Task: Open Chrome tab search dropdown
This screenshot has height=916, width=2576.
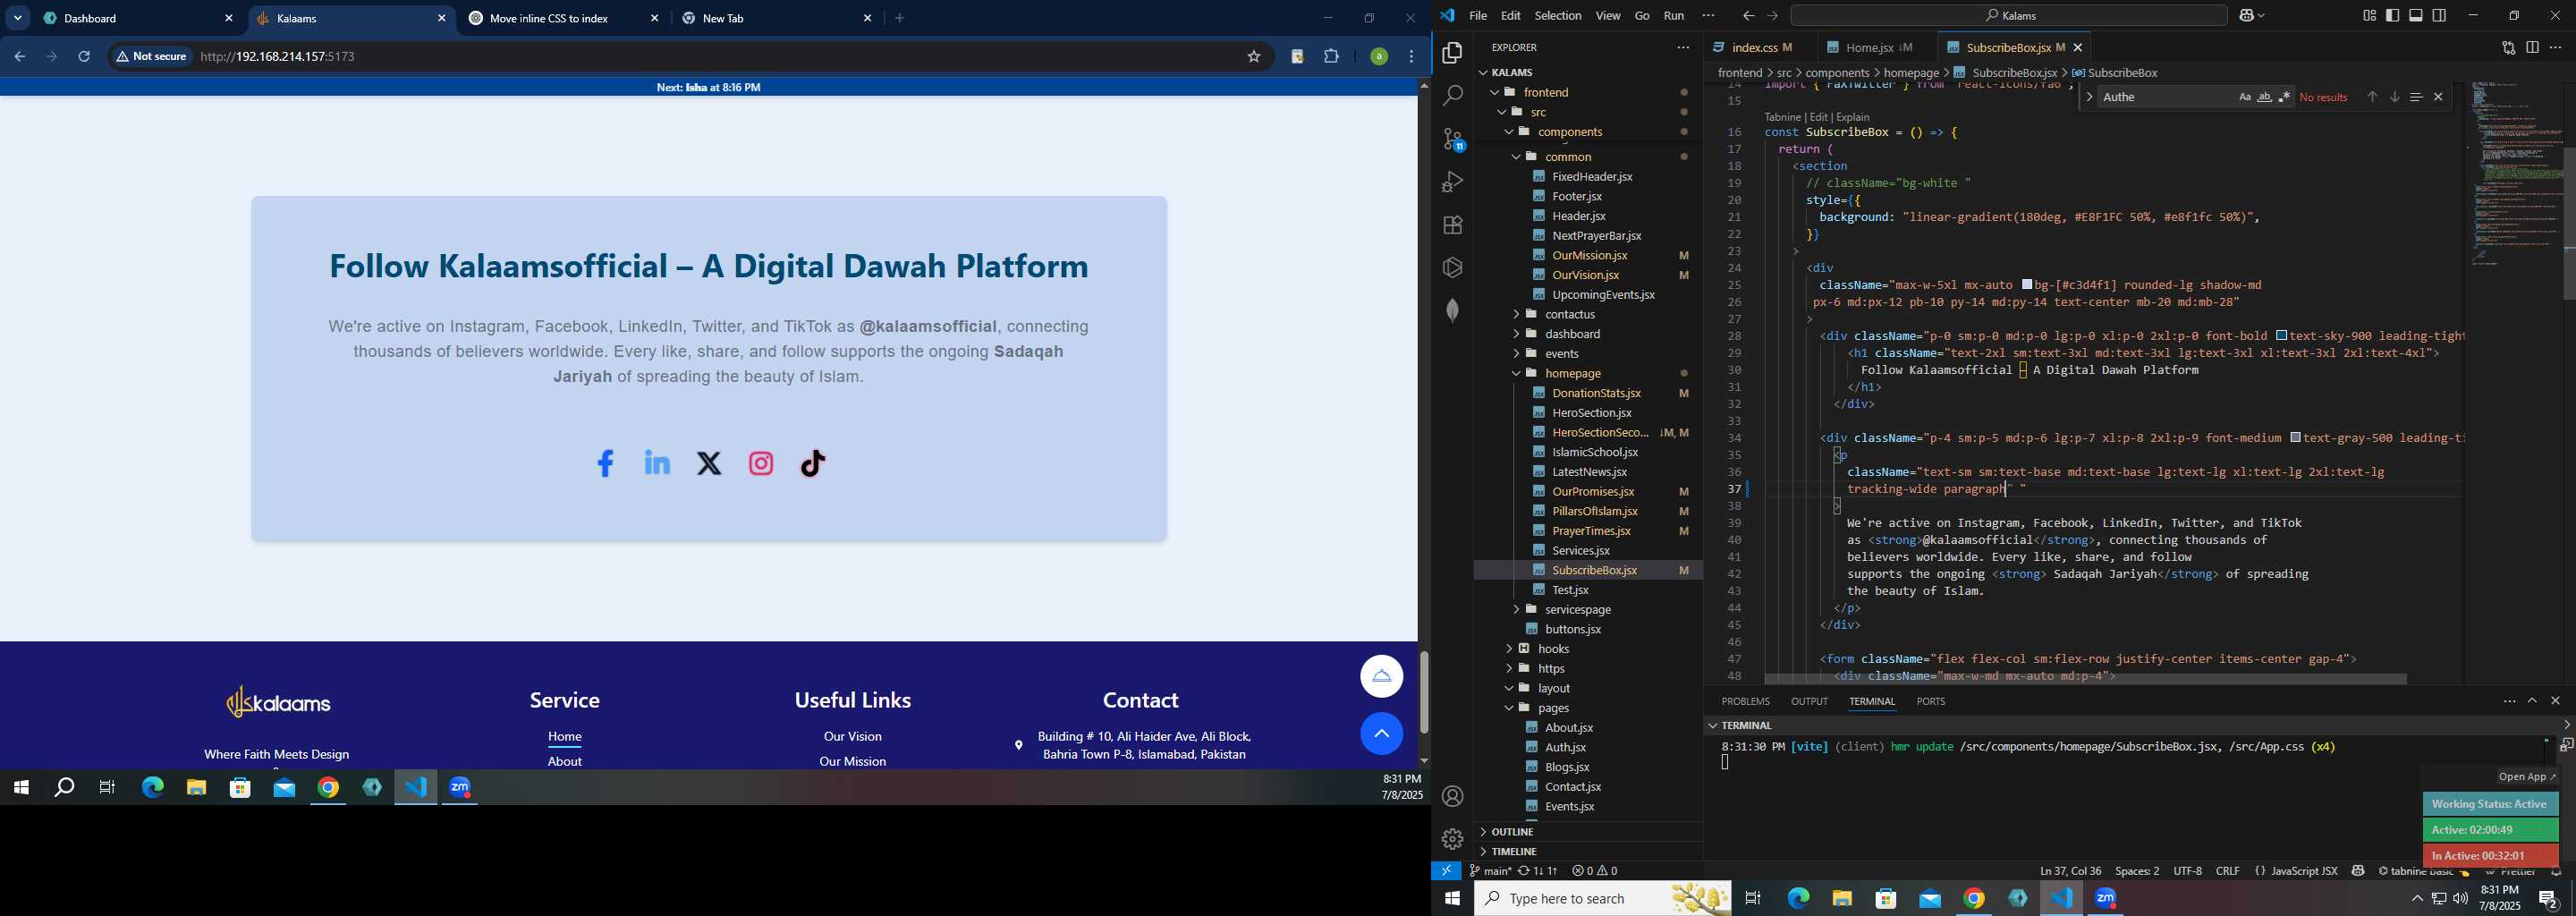Action: pos(18,18)
